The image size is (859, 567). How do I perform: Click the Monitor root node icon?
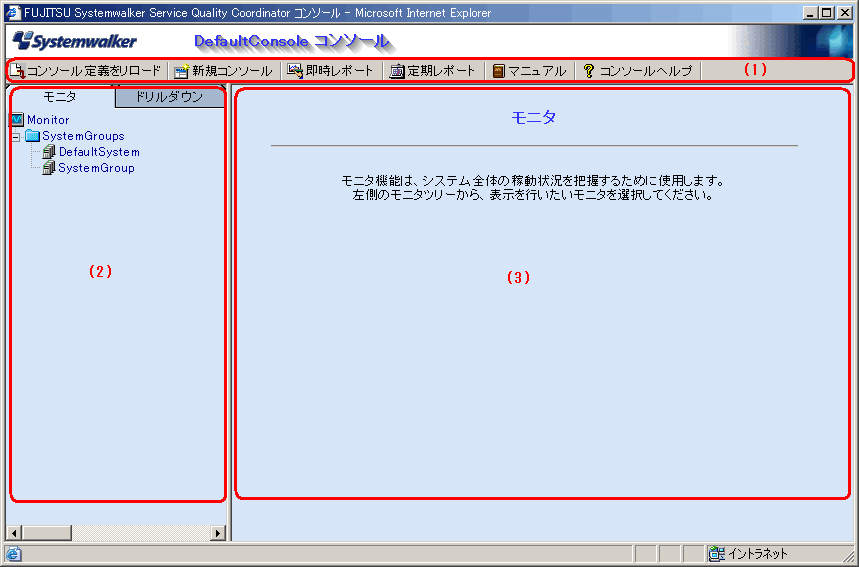tap(17, 119)
